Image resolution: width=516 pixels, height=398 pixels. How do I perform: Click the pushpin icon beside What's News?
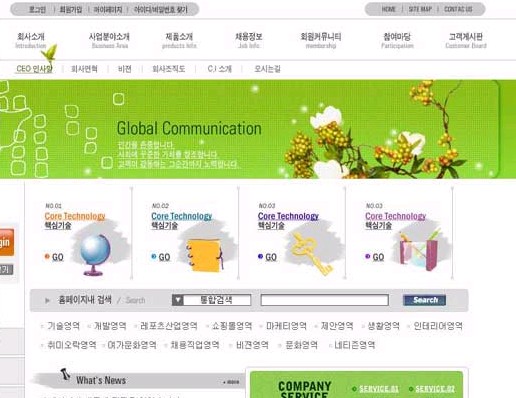(65, 375)
